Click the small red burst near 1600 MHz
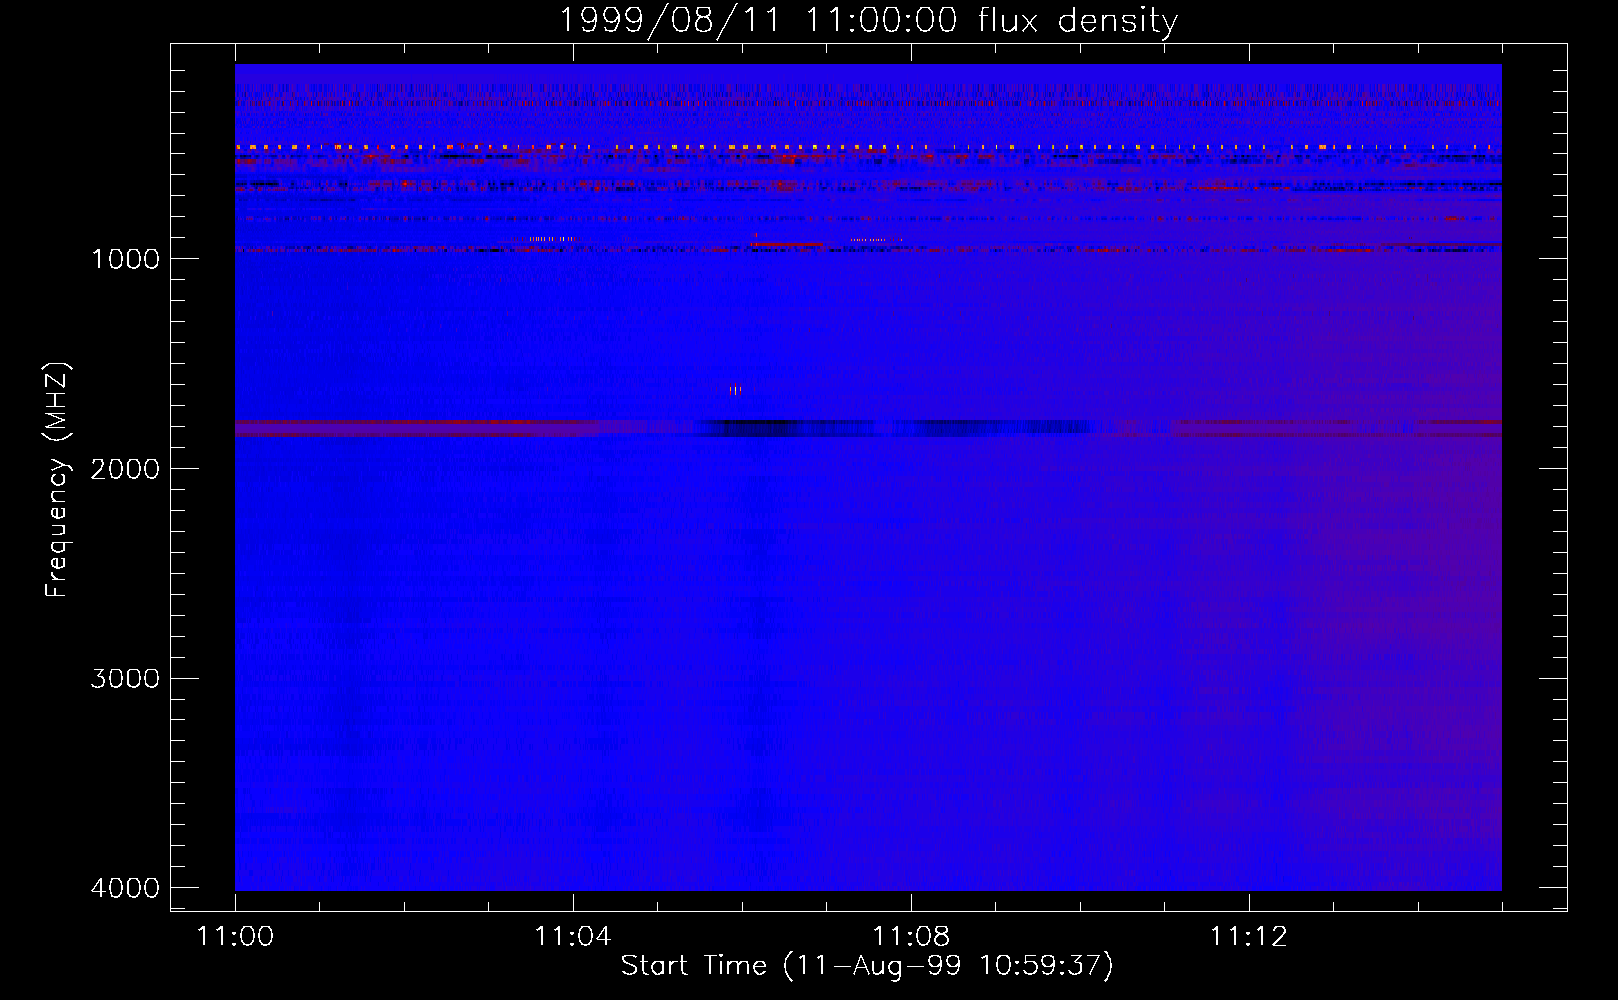 (x=736, y=390)
